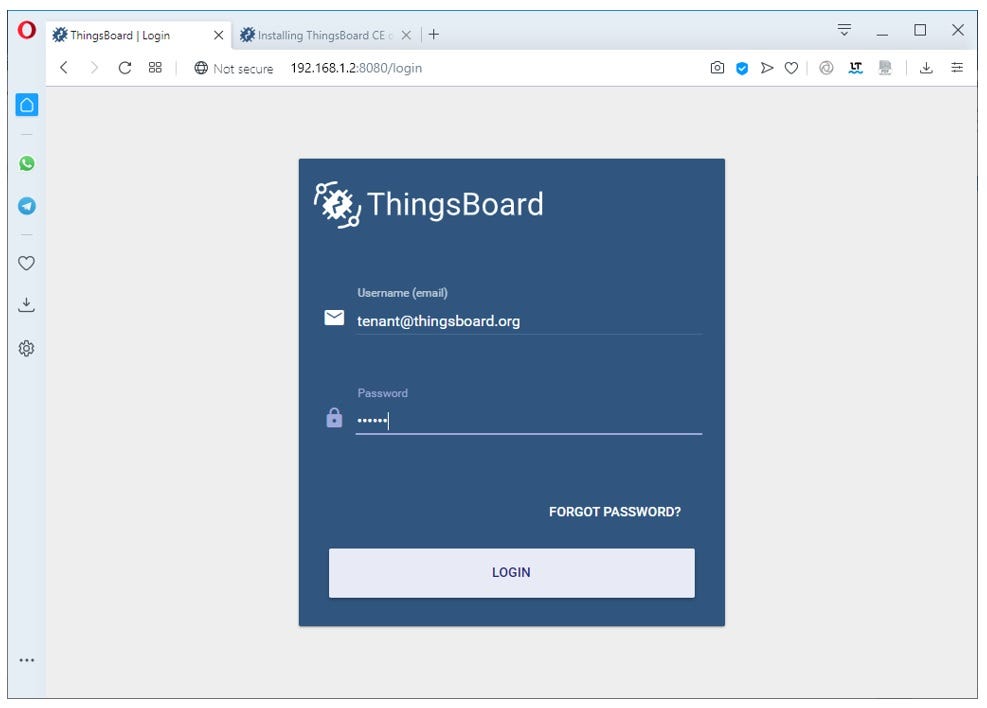Click the address bar URL 192.168.1.2:8080/login
This screenshot has height=708, width=987.
point(356,68)
